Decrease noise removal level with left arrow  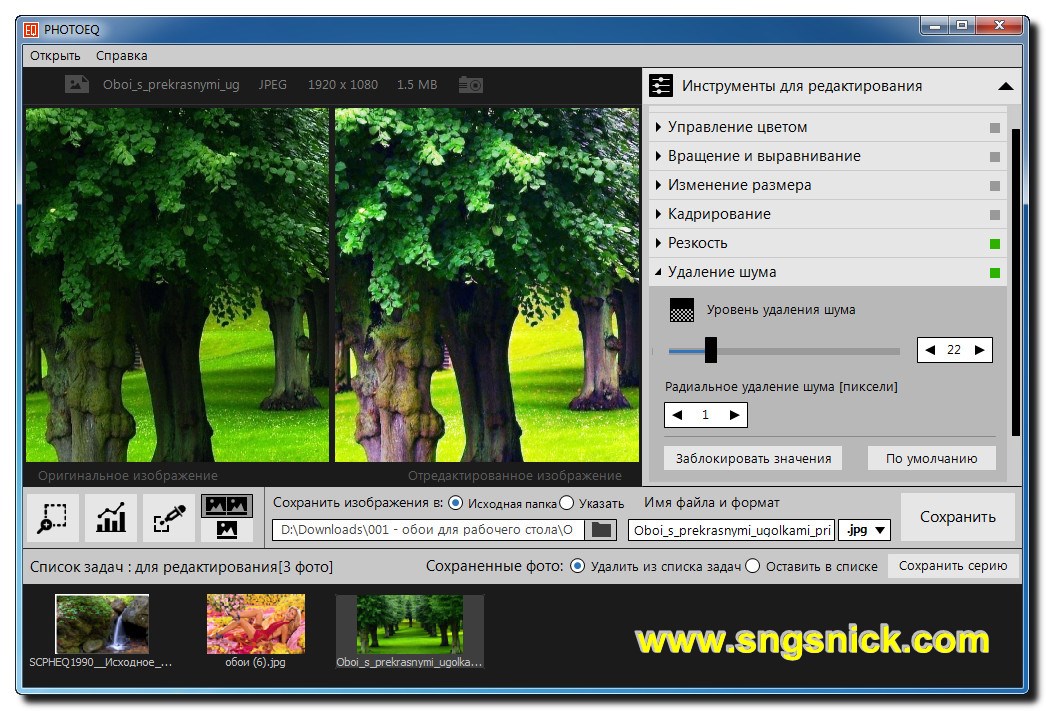(930, 350)
